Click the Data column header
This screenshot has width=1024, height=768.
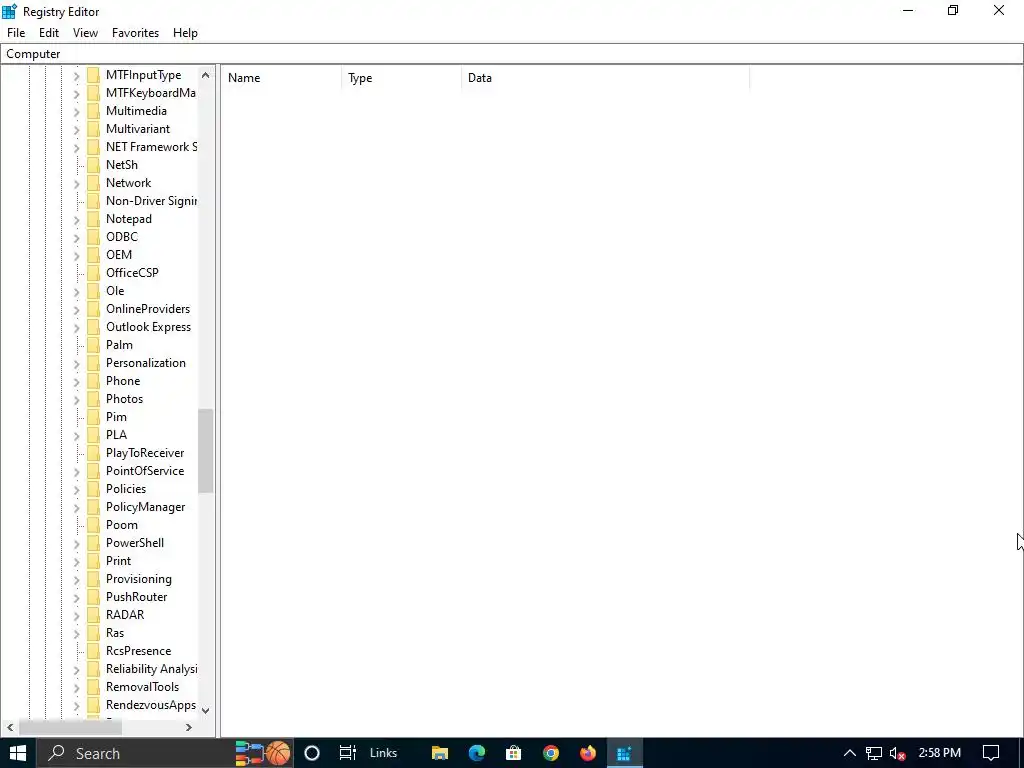pyautogui.click(x=605, y=78)
